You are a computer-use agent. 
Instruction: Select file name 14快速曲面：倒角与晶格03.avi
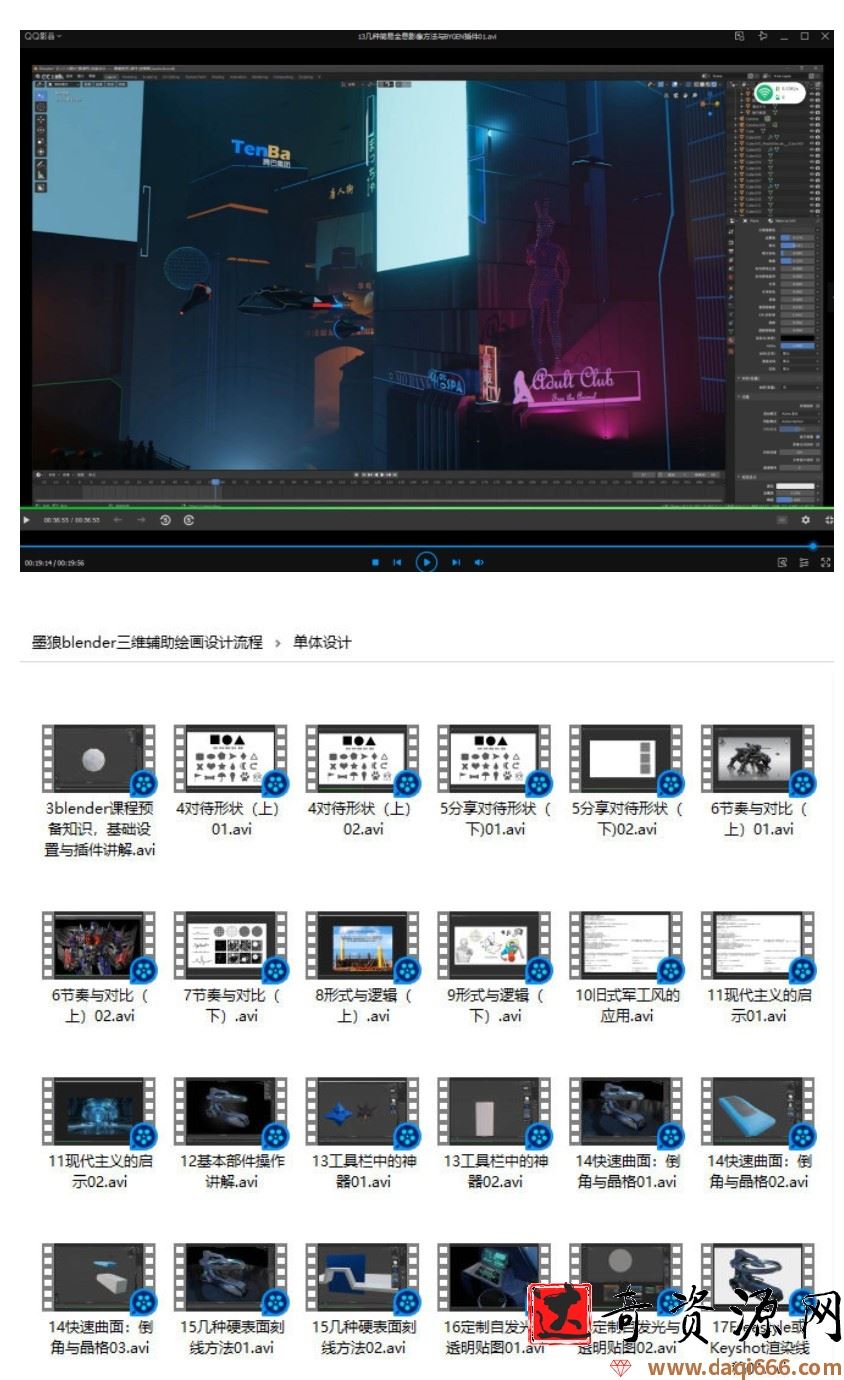point(98,1337)
